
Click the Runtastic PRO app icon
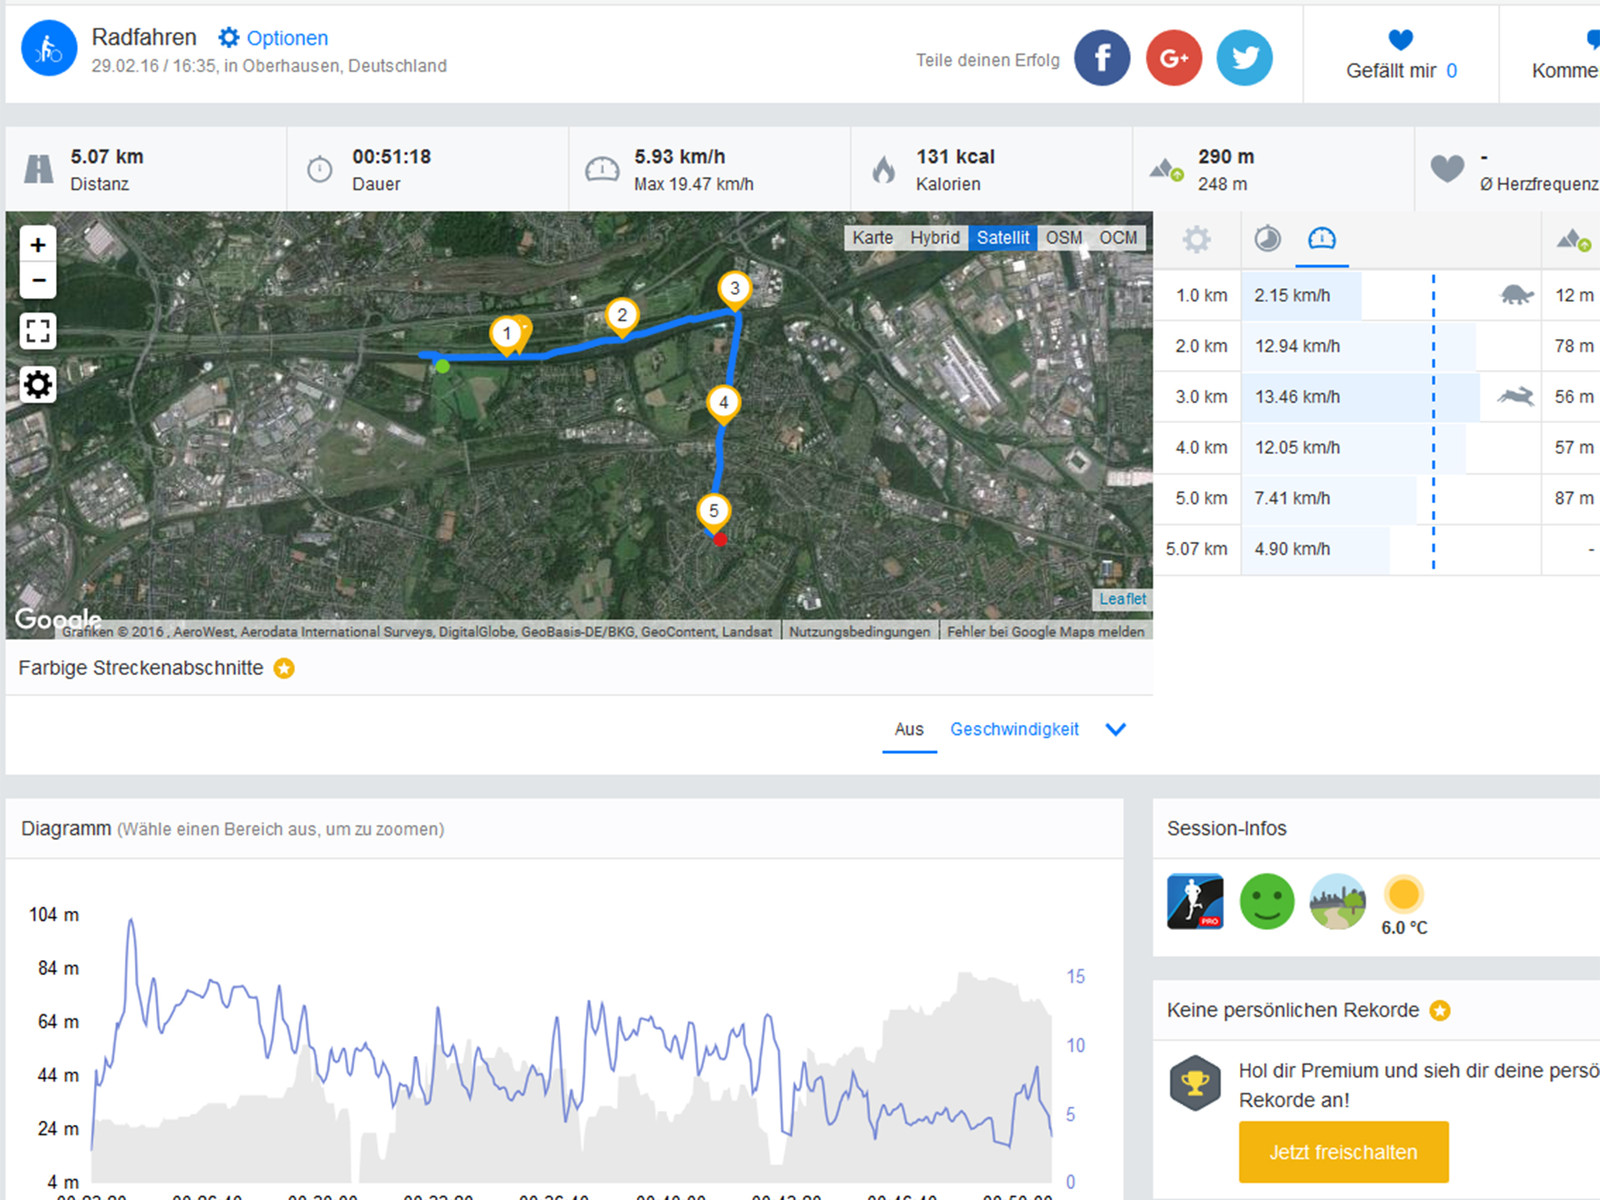tap(1195, 901)
